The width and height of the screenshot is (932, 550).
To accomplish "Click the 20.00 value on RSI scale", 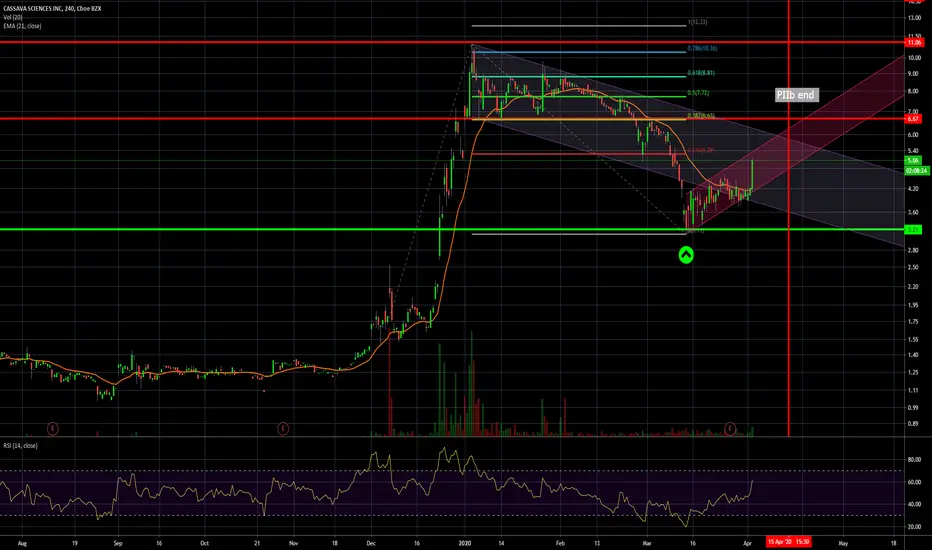I will click(914, 527).
